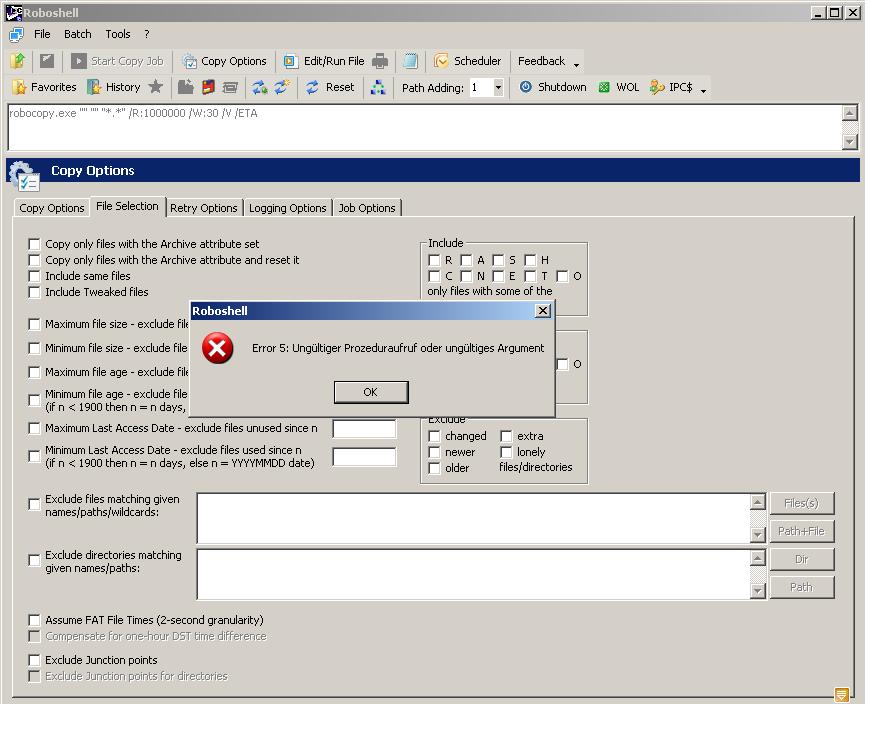
Task: Enable Assume FAT File Times
Action: pos(34,620)
